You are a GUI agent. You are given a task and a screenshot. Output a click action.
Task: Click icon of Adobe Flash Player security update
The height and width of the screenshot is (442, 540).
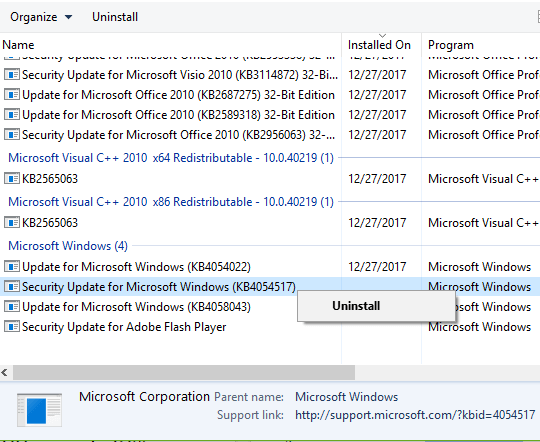coord(12,327)
